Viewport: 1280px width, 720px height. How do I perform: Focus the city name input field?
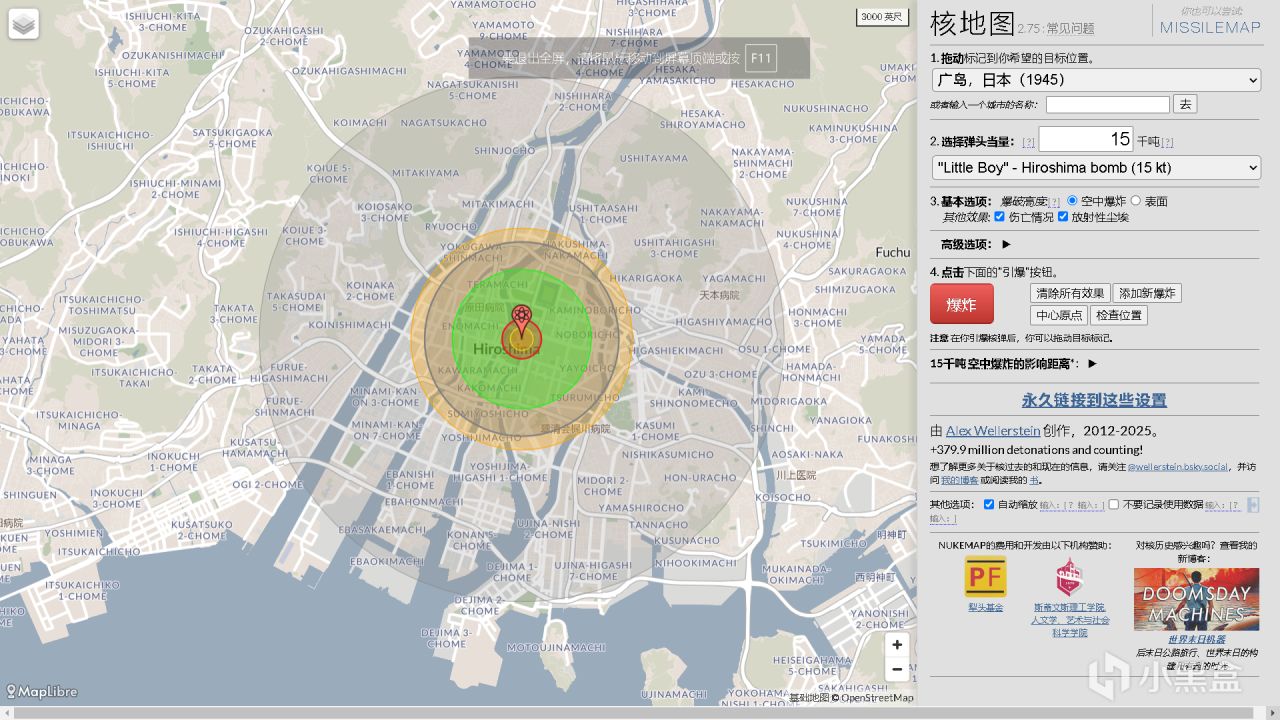coord(1108,104)
